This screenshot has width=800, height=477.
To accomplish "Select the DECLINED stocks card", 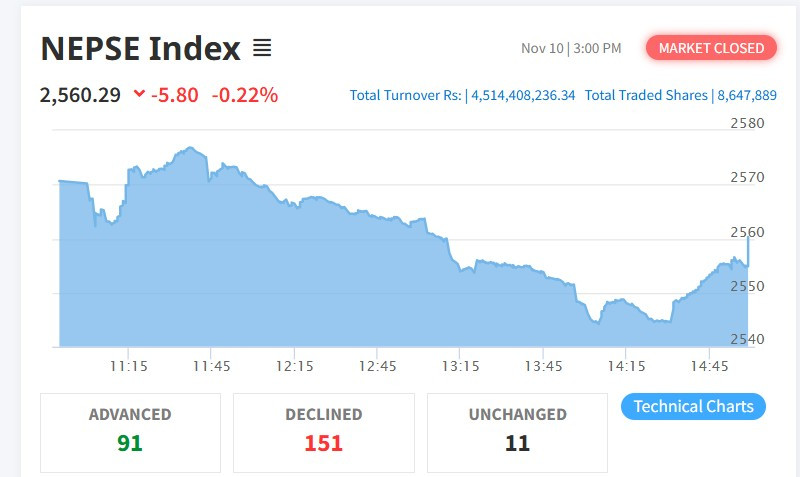I will 323,432.
